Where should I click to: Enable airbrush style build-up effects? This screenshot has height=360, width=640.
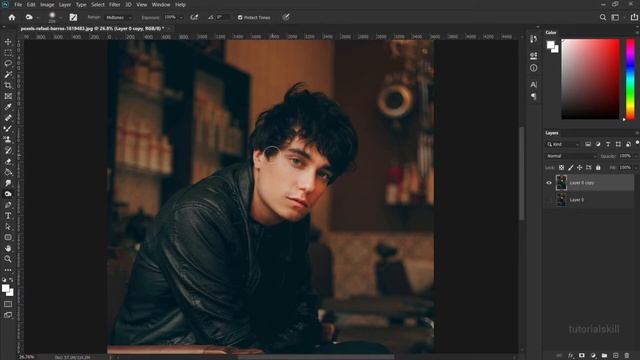(x=194, y=17)
